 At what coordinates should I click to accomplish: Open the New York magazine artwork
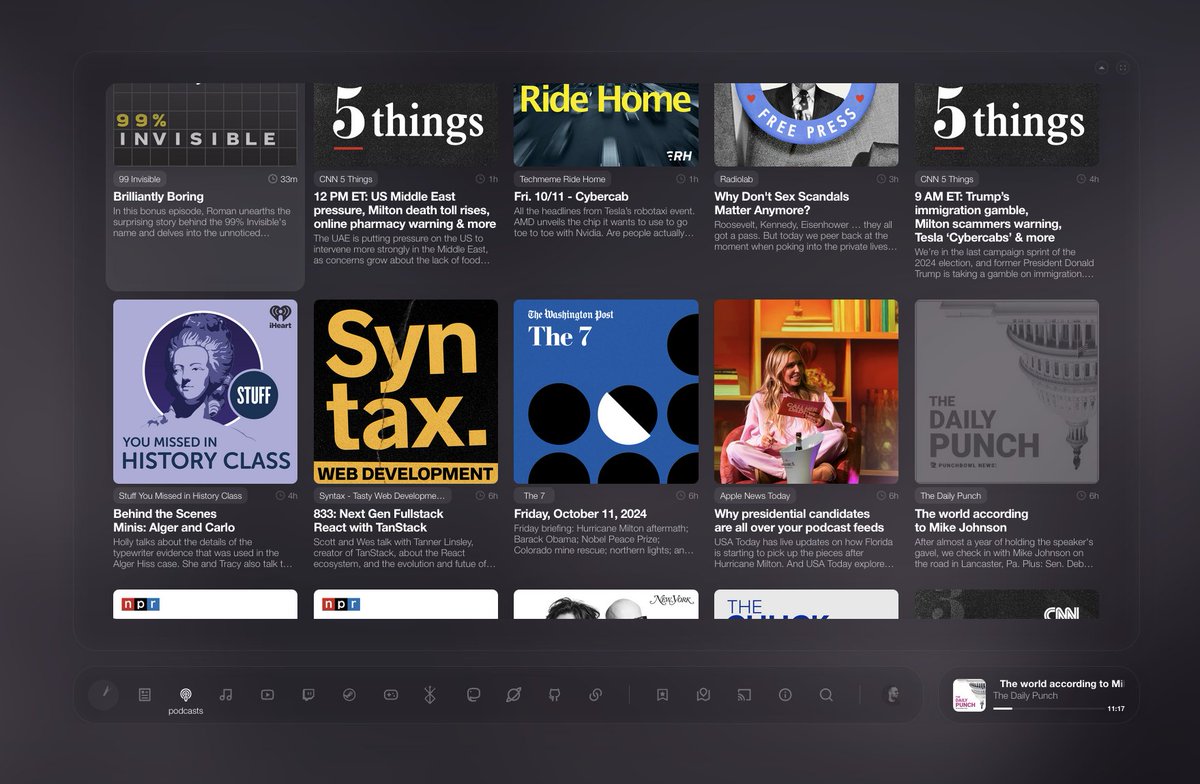(x=606, y=604)
